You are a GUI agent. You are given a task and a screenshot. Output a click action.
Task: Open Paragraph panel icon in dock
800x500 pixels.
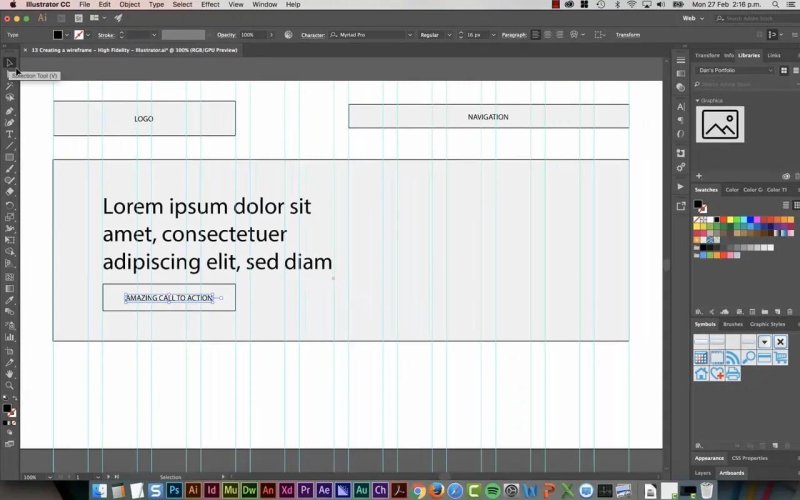681,120
